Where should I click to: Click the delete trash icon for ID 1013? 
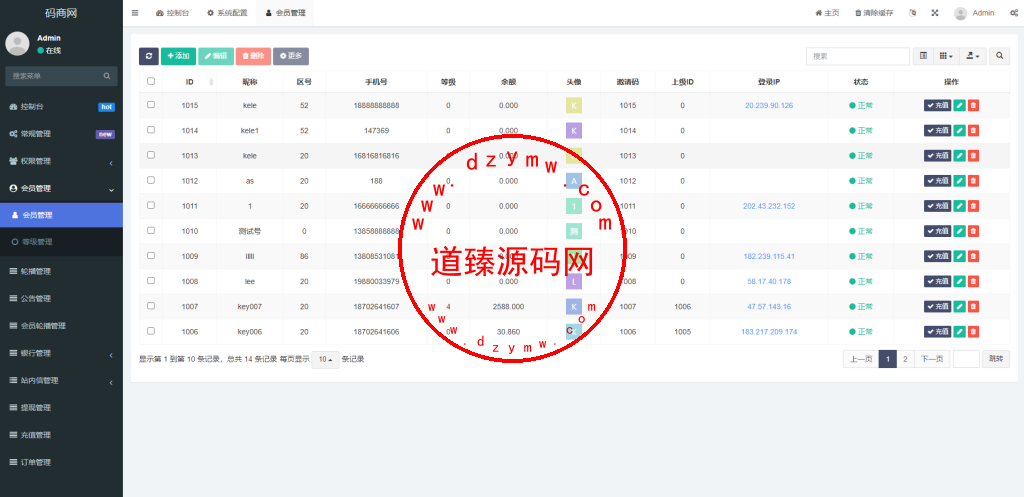click(973, 155)
